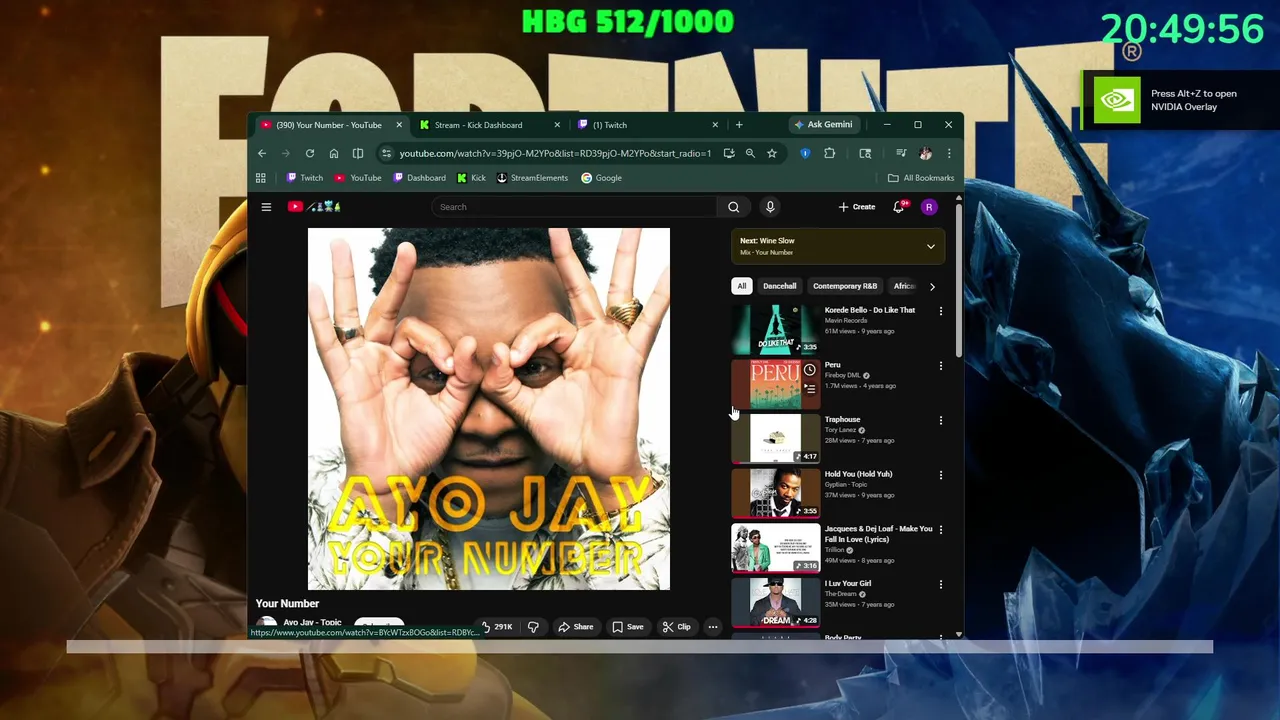Open the YouTube guide hamburger menu

[266, 207]
